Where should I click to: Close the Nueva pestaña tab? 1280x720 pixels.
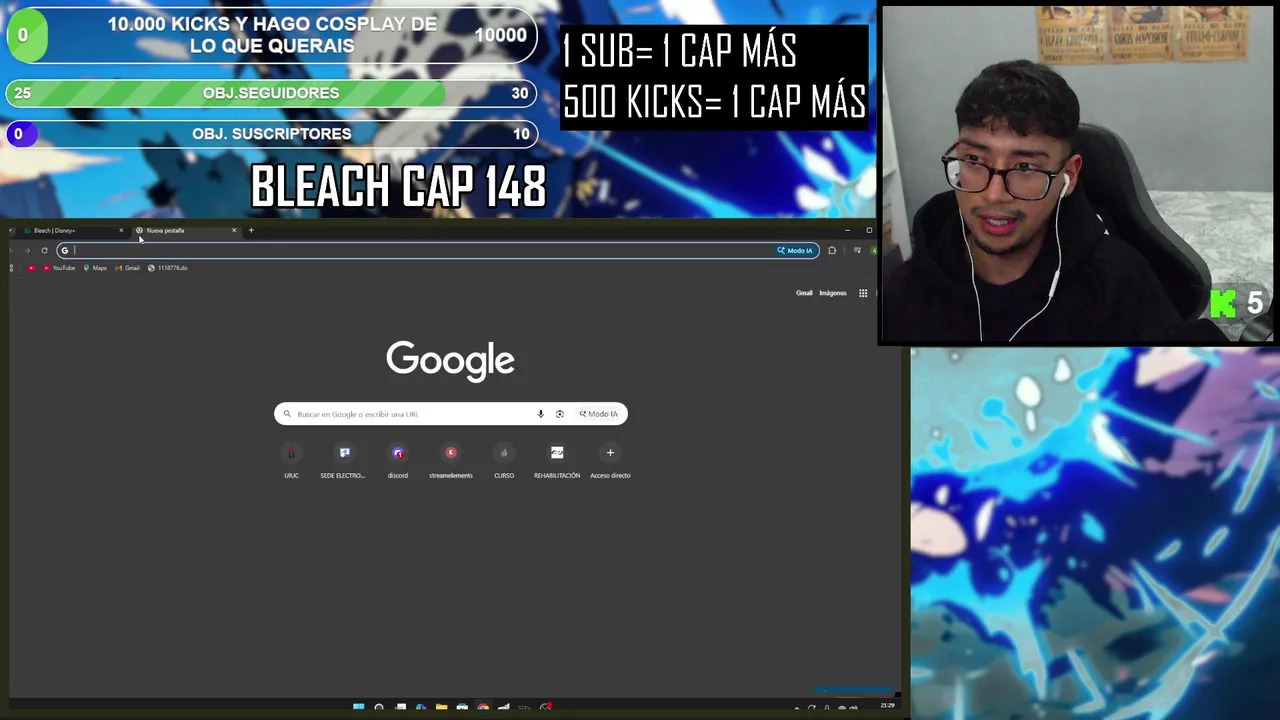pos(234,231)
